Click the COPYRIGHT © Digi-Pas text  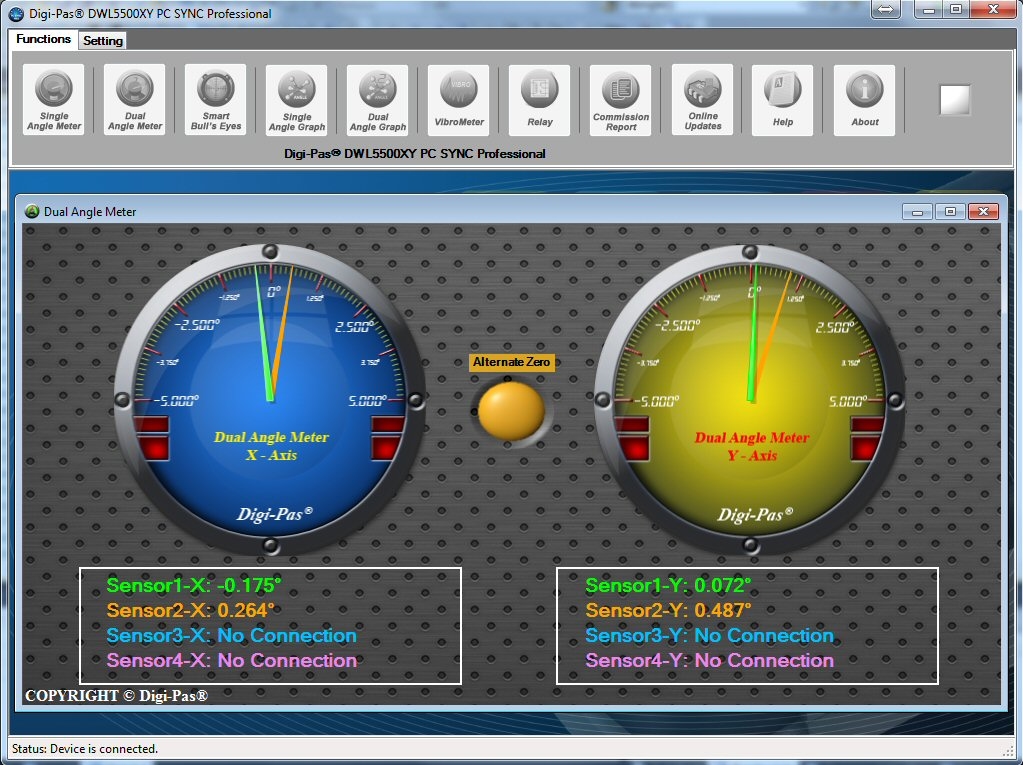pyautogui.click(x=116, y=696)
